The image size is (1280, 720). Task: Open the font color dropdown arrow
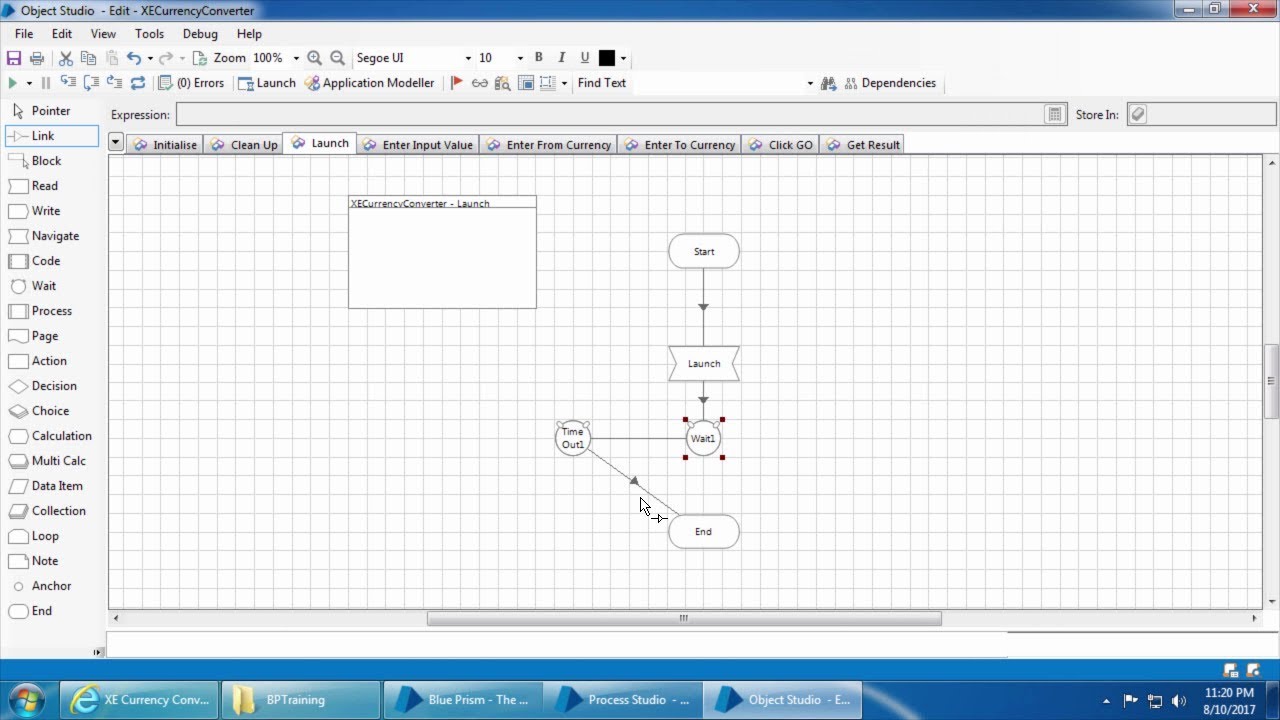point(623,58)
